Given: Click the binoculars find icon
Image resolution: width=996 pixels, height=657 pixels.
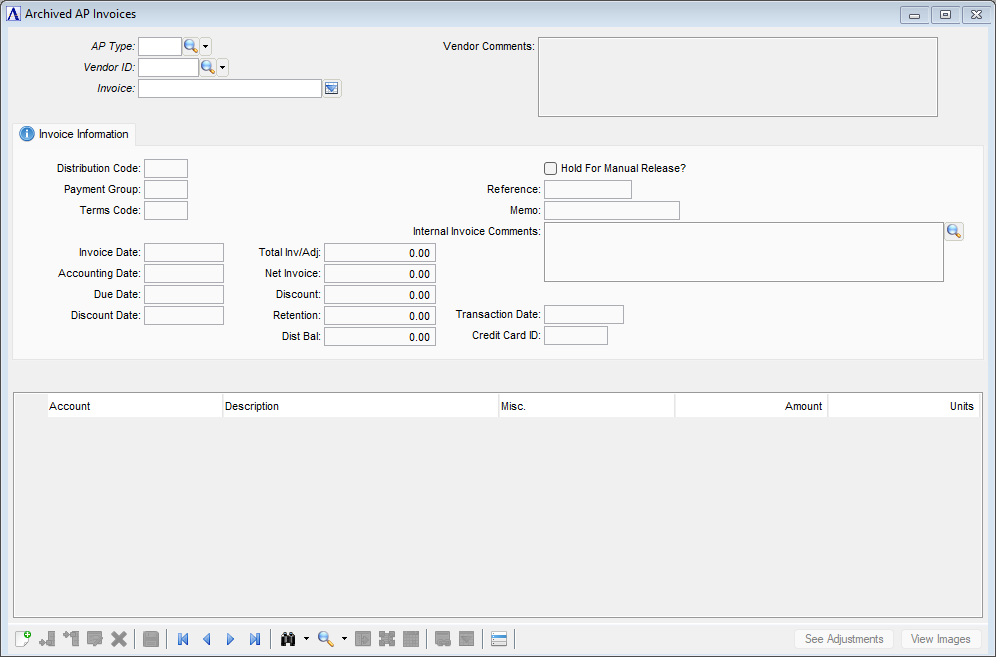Looking at the screenshot, I should [289, 639].
